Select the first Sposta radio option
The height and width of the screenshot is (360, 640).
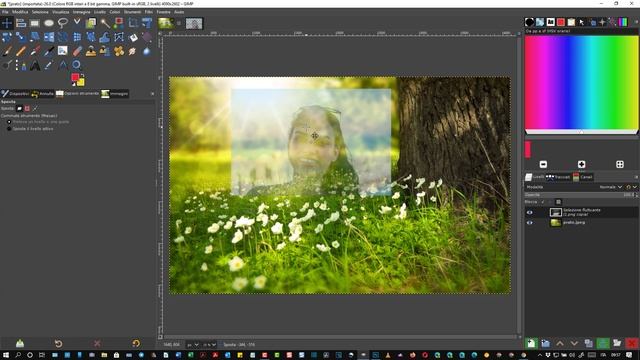[x=9, y=122]
